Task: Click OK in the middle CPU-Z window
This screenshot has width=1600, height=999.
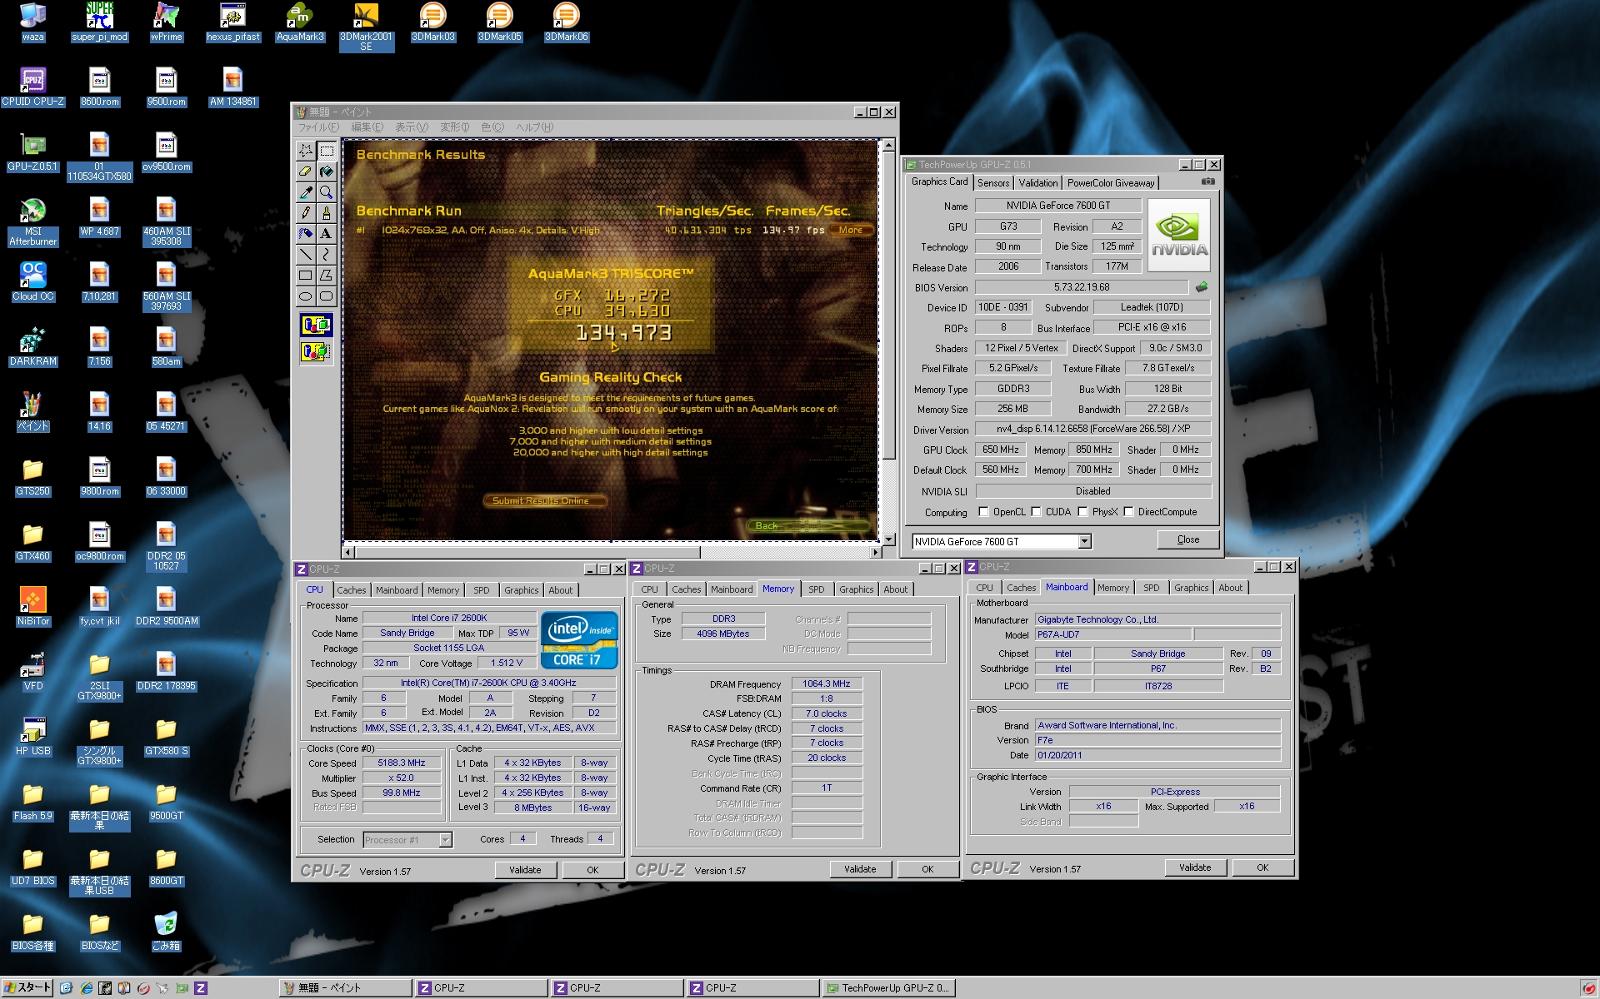Action: coord(927,869)
